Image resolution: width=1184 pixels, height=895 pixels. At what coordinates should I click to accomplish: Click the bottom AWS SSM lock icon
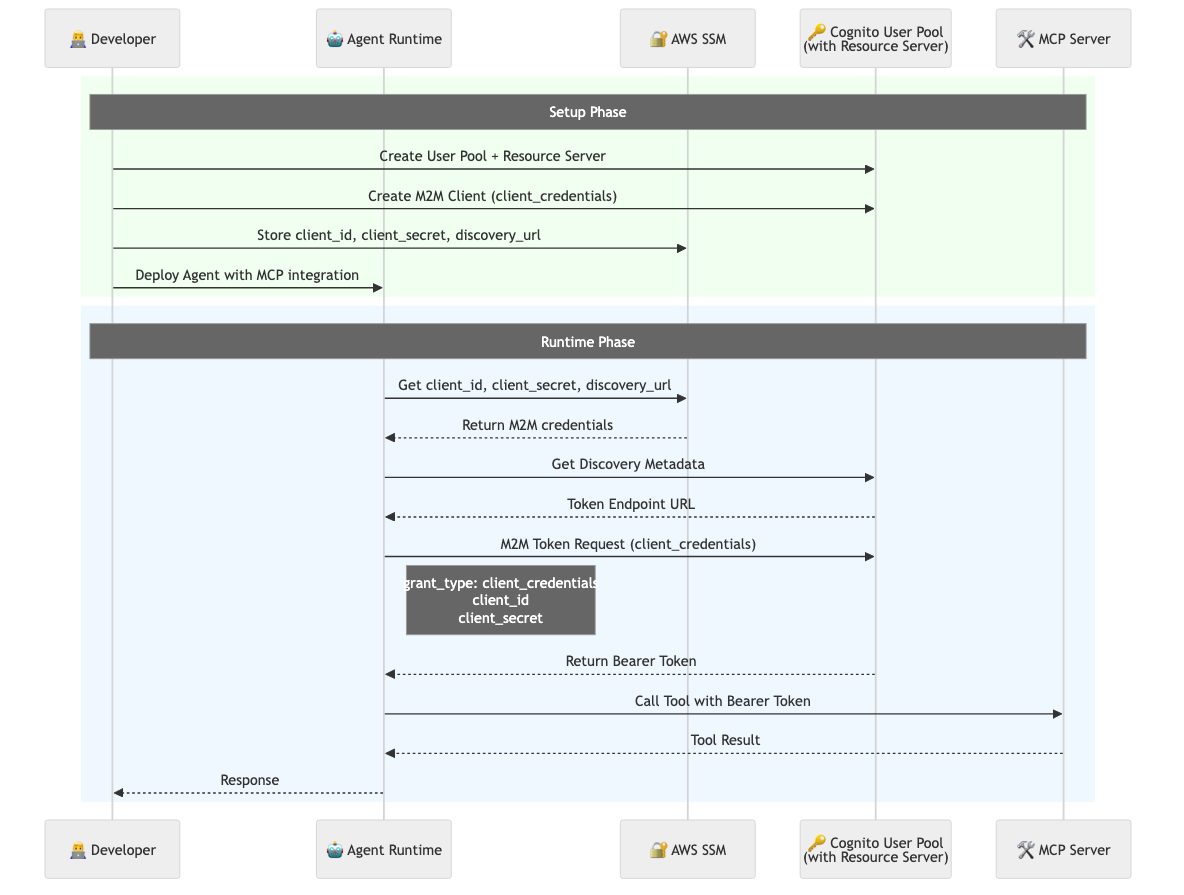point(657,849)
